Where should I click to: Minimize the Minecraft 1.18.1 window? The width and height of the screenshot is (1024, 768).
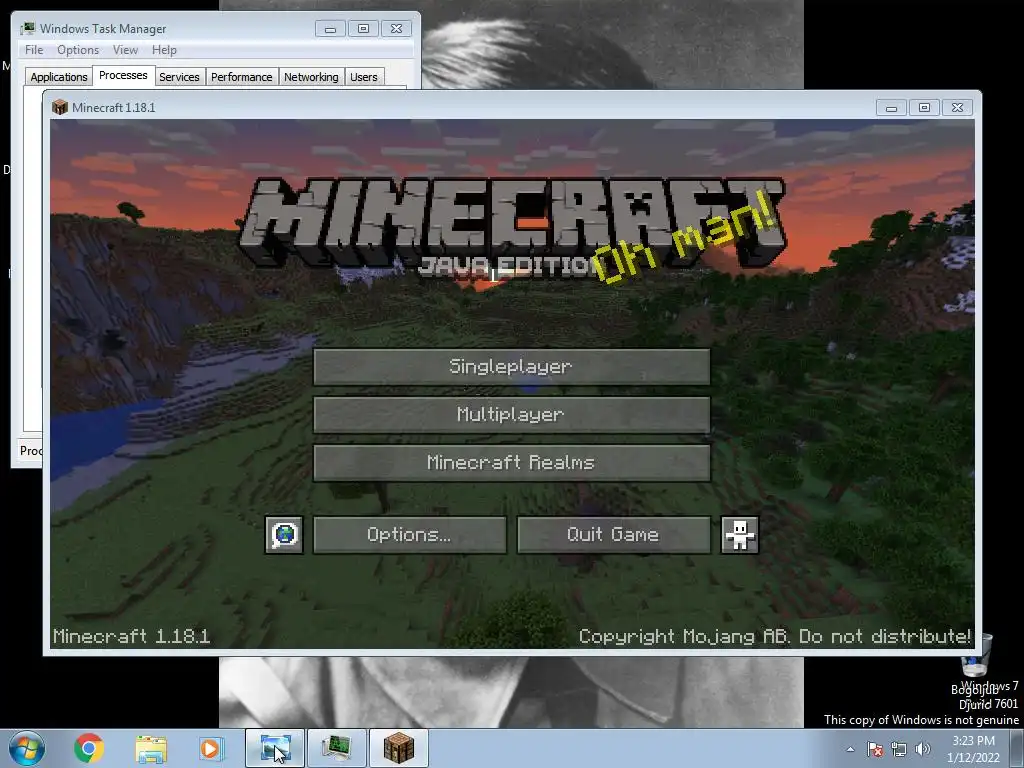point(891,108)
